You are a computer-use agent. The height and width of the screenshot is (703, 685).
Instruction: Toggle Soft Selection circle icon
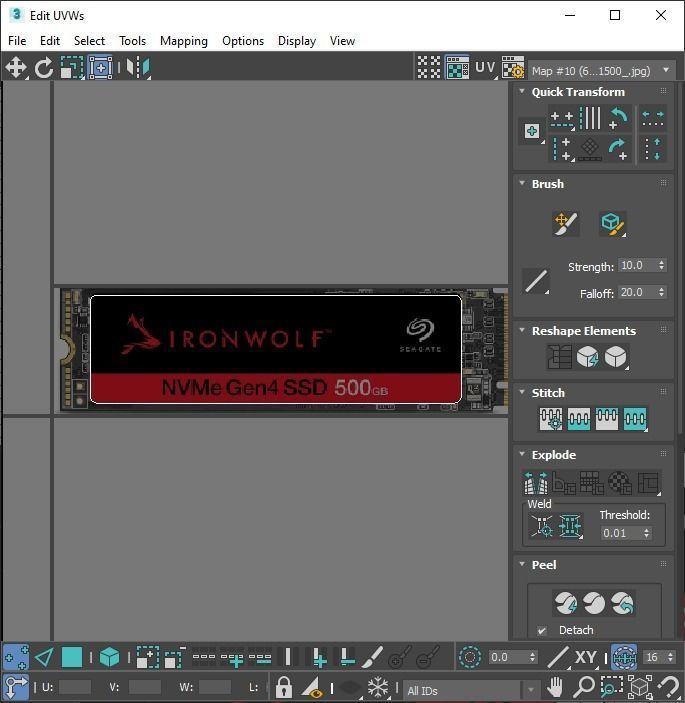[470, 657]
